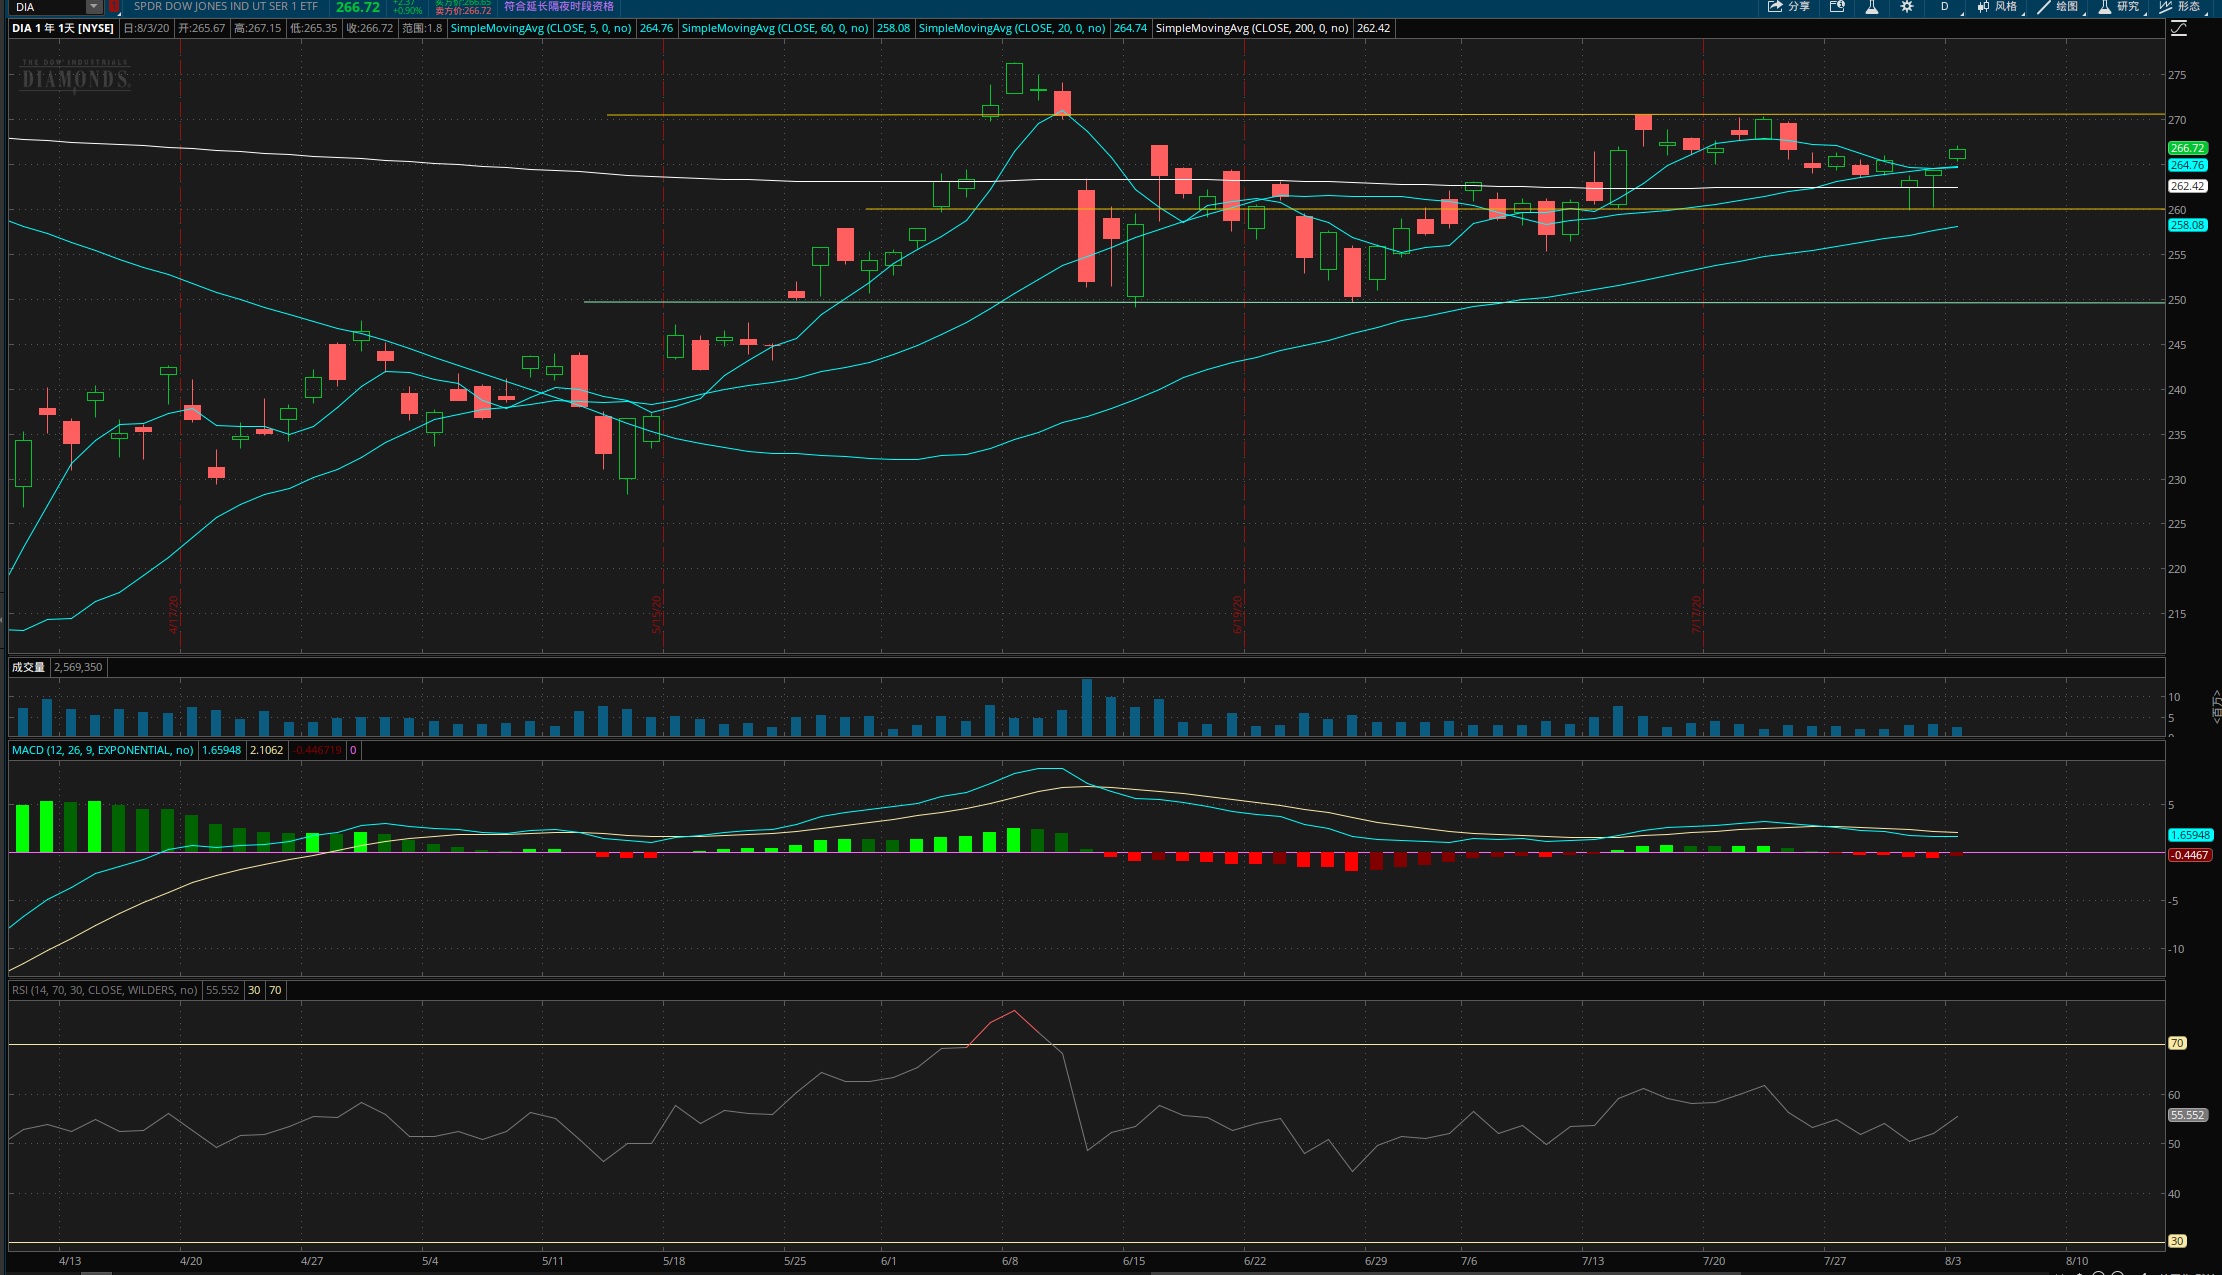Screen dimensions: 2222x1275
Task: Click the flask icon left of the gear
Action: click(x=1871, y=7)
